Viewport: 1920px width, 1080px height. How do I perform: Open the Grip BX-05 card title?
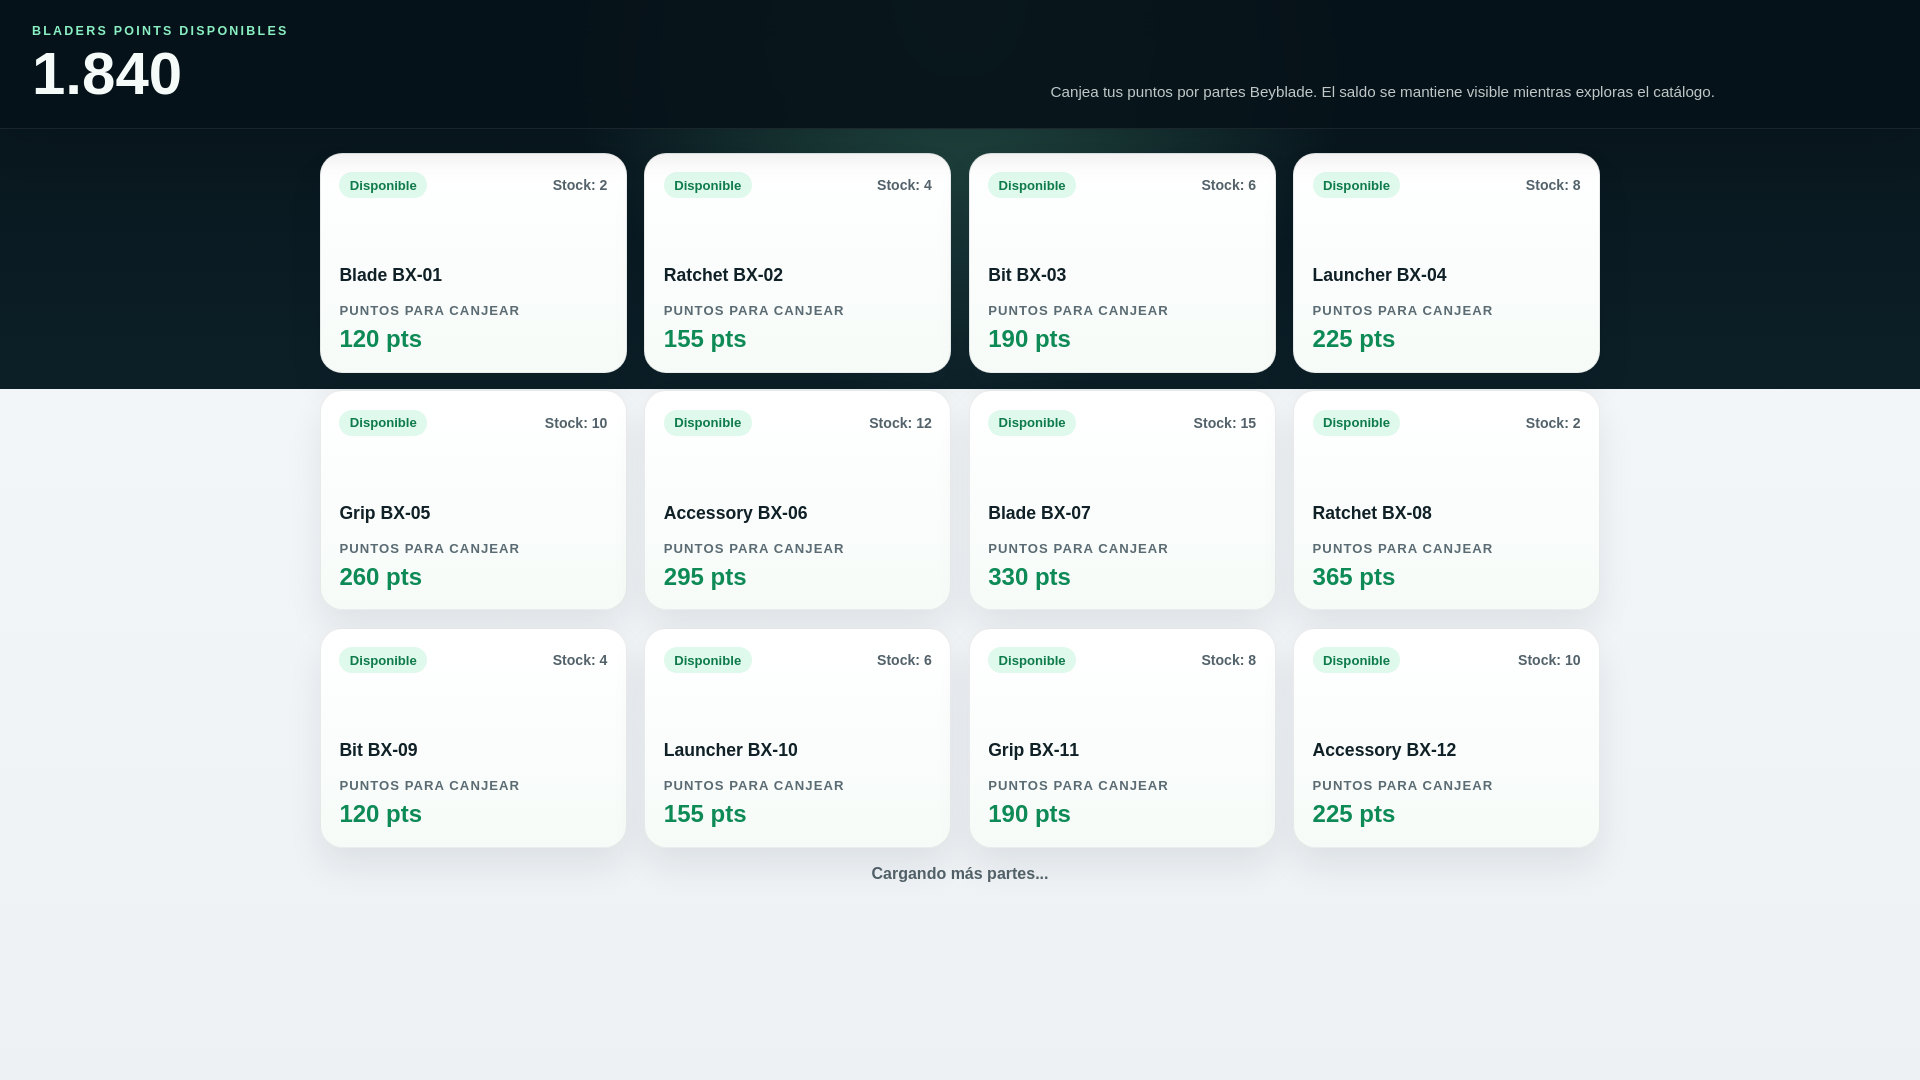pyautogui.click(x=385, y=513)
